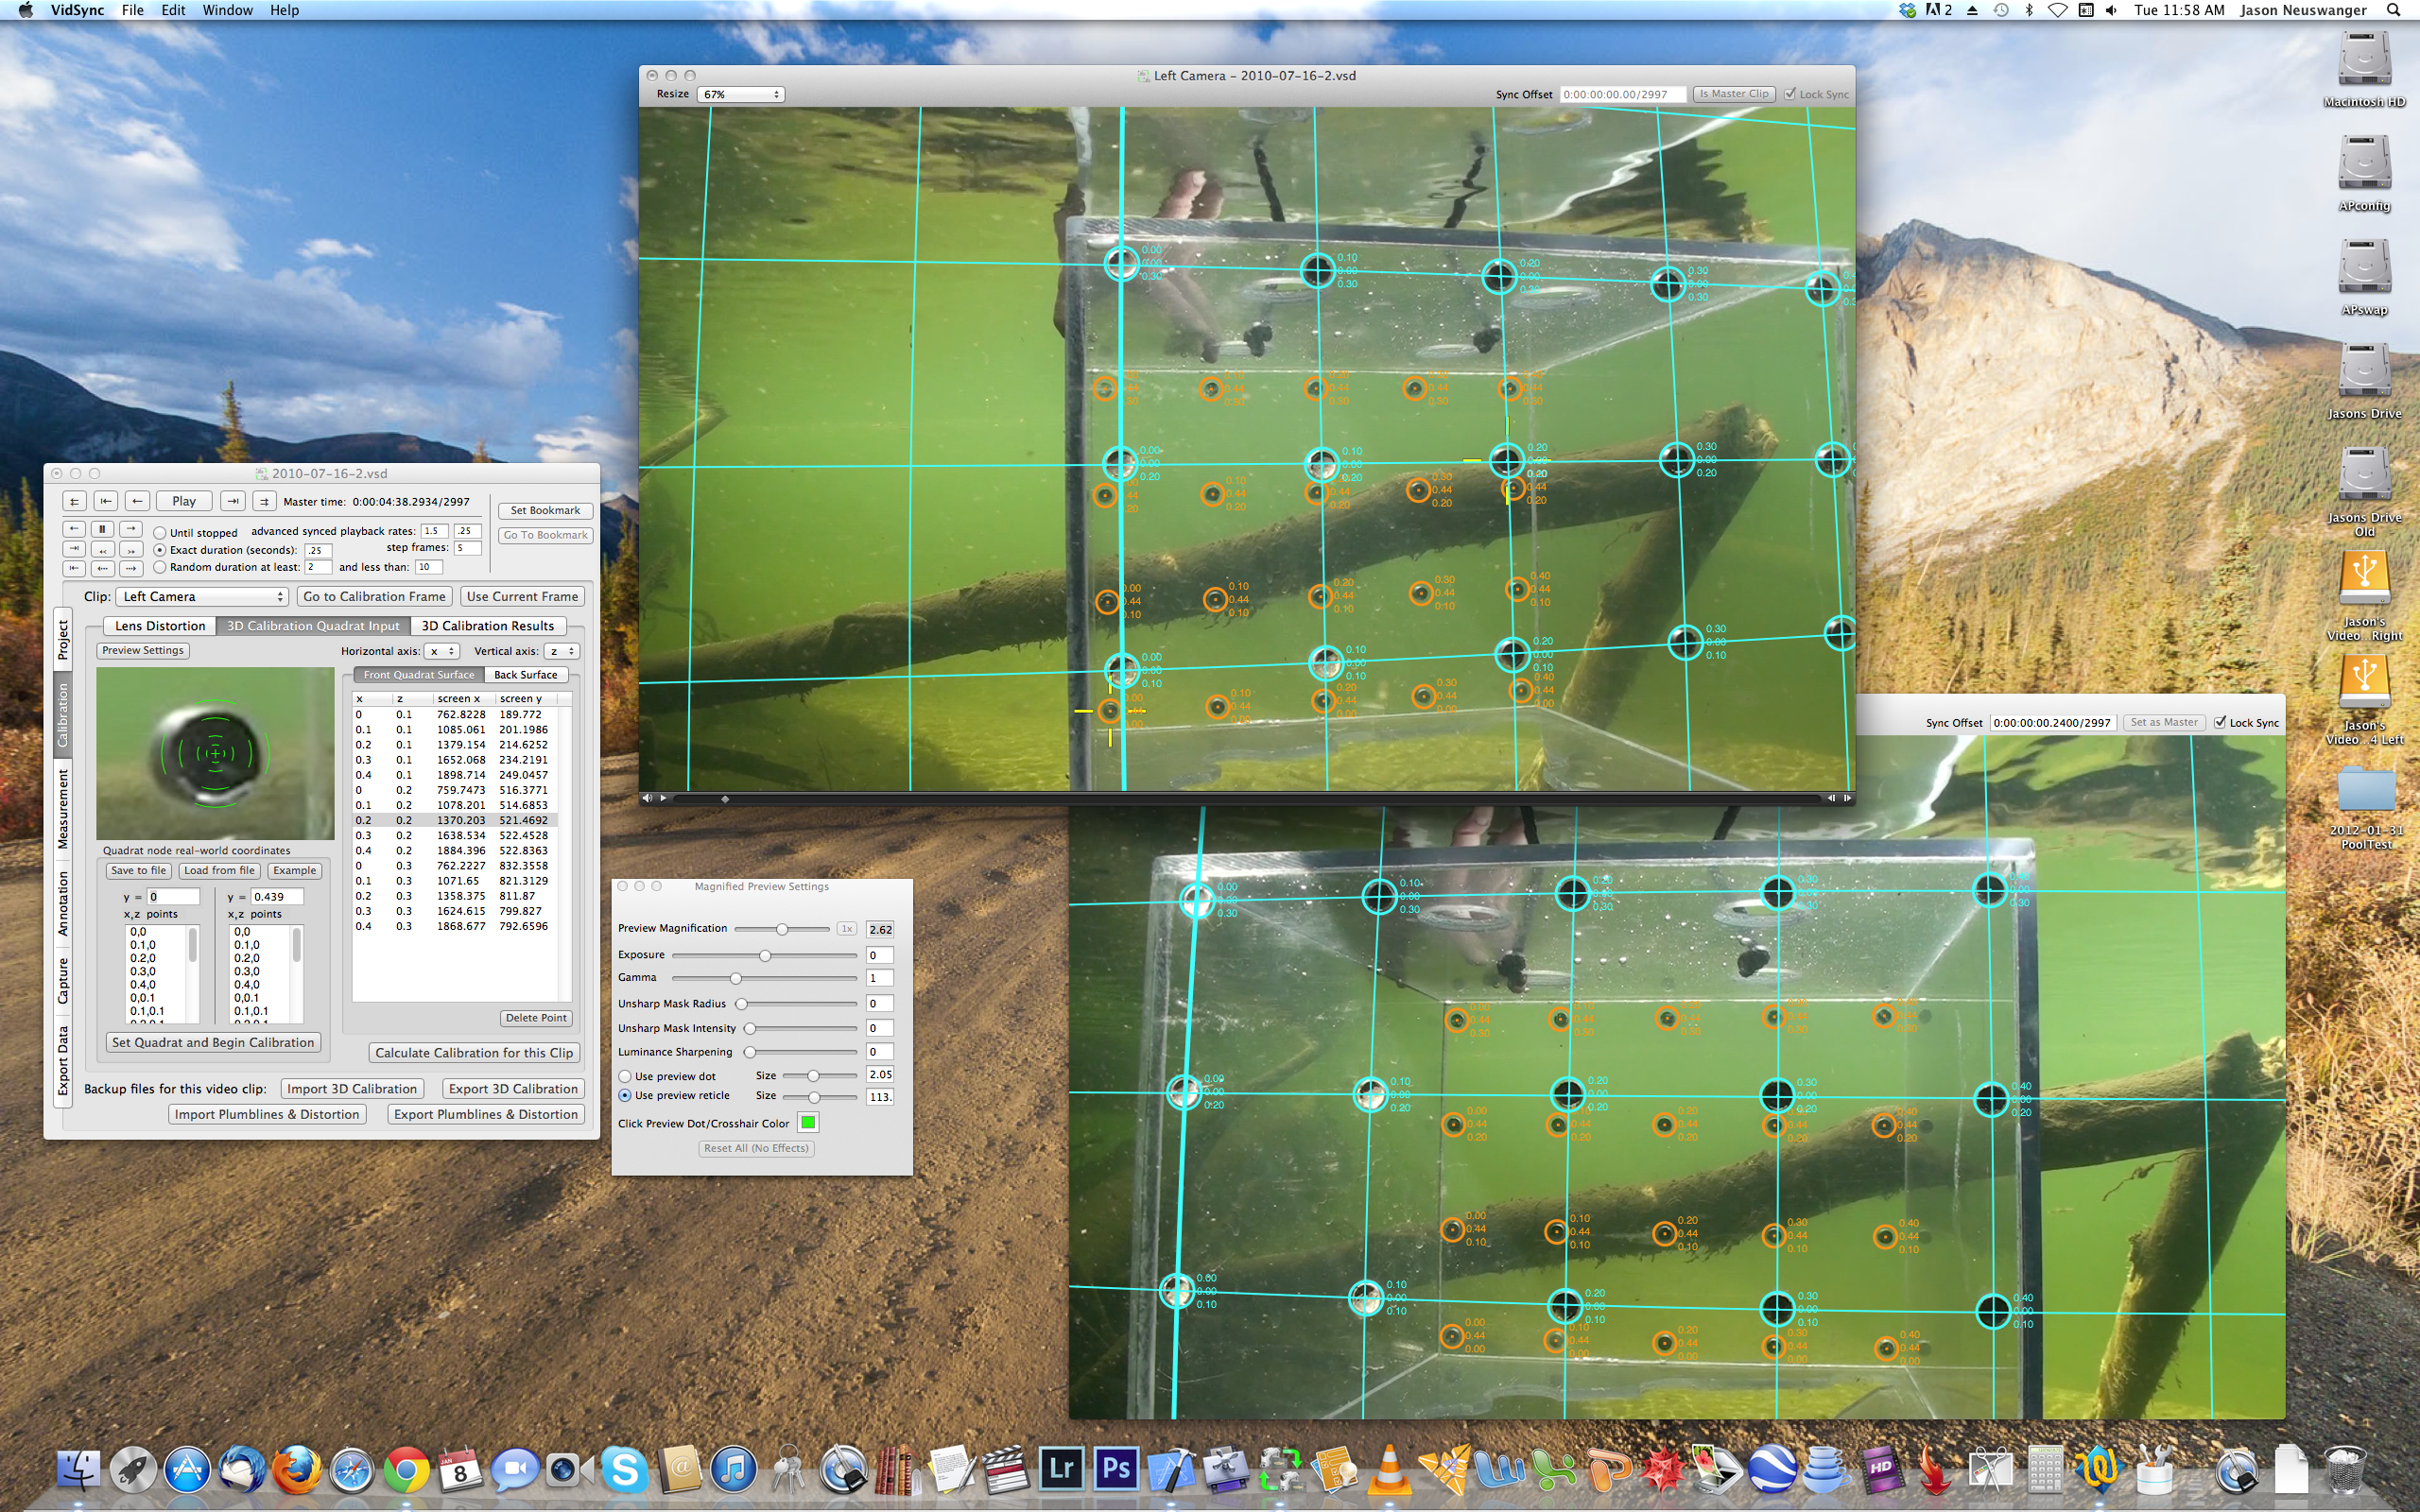
Task: Click the single-frame back arrow left of Play
Action: pyautogui.click(x=138, y=501)
